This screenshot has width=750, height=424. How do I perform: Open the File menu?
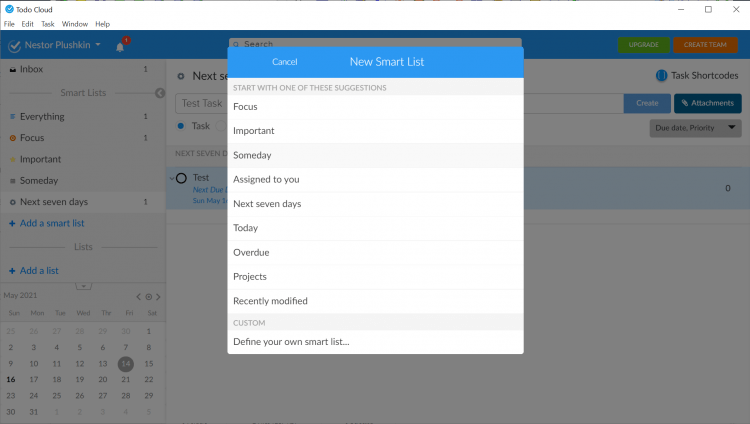9,24
